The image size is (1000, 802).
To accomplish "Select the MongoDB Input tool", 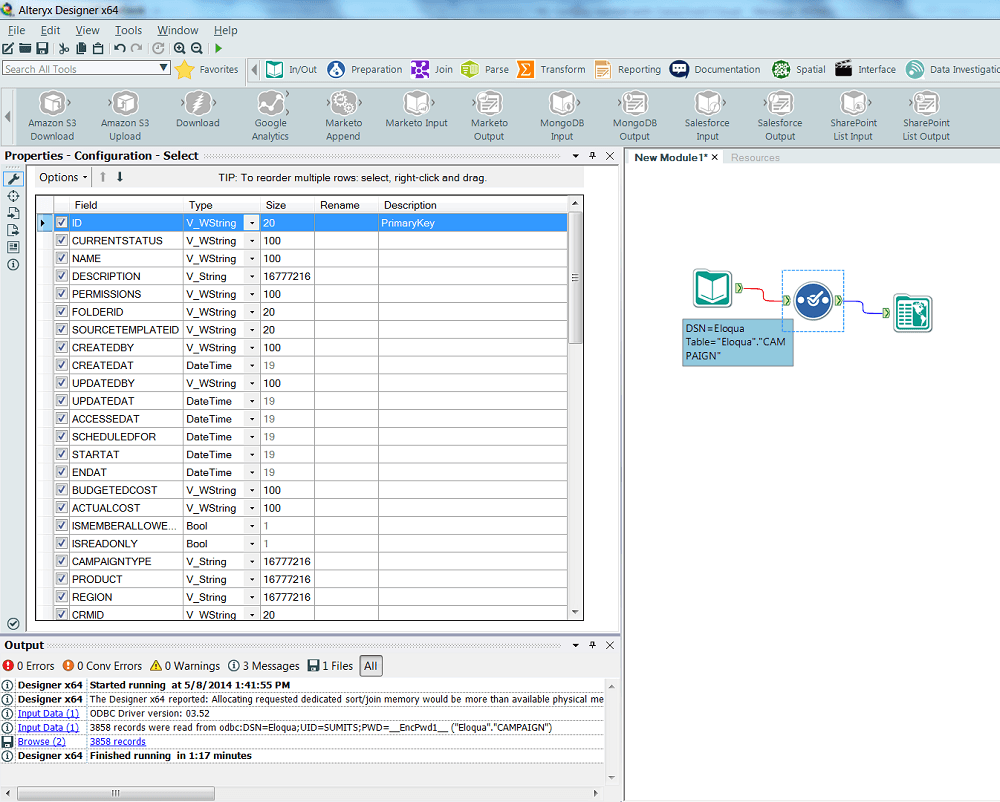I will tap(562, 116).
